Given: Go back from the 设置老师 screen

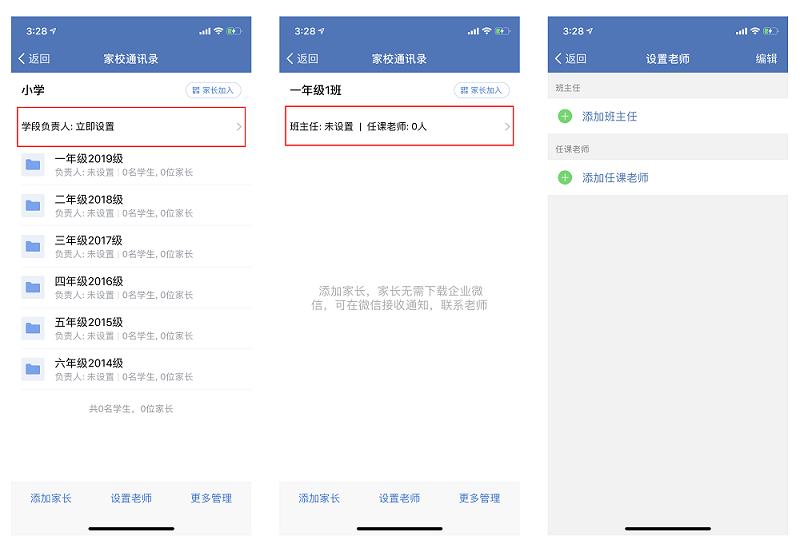Looking at the screenshot, I should tap(571, 59).
